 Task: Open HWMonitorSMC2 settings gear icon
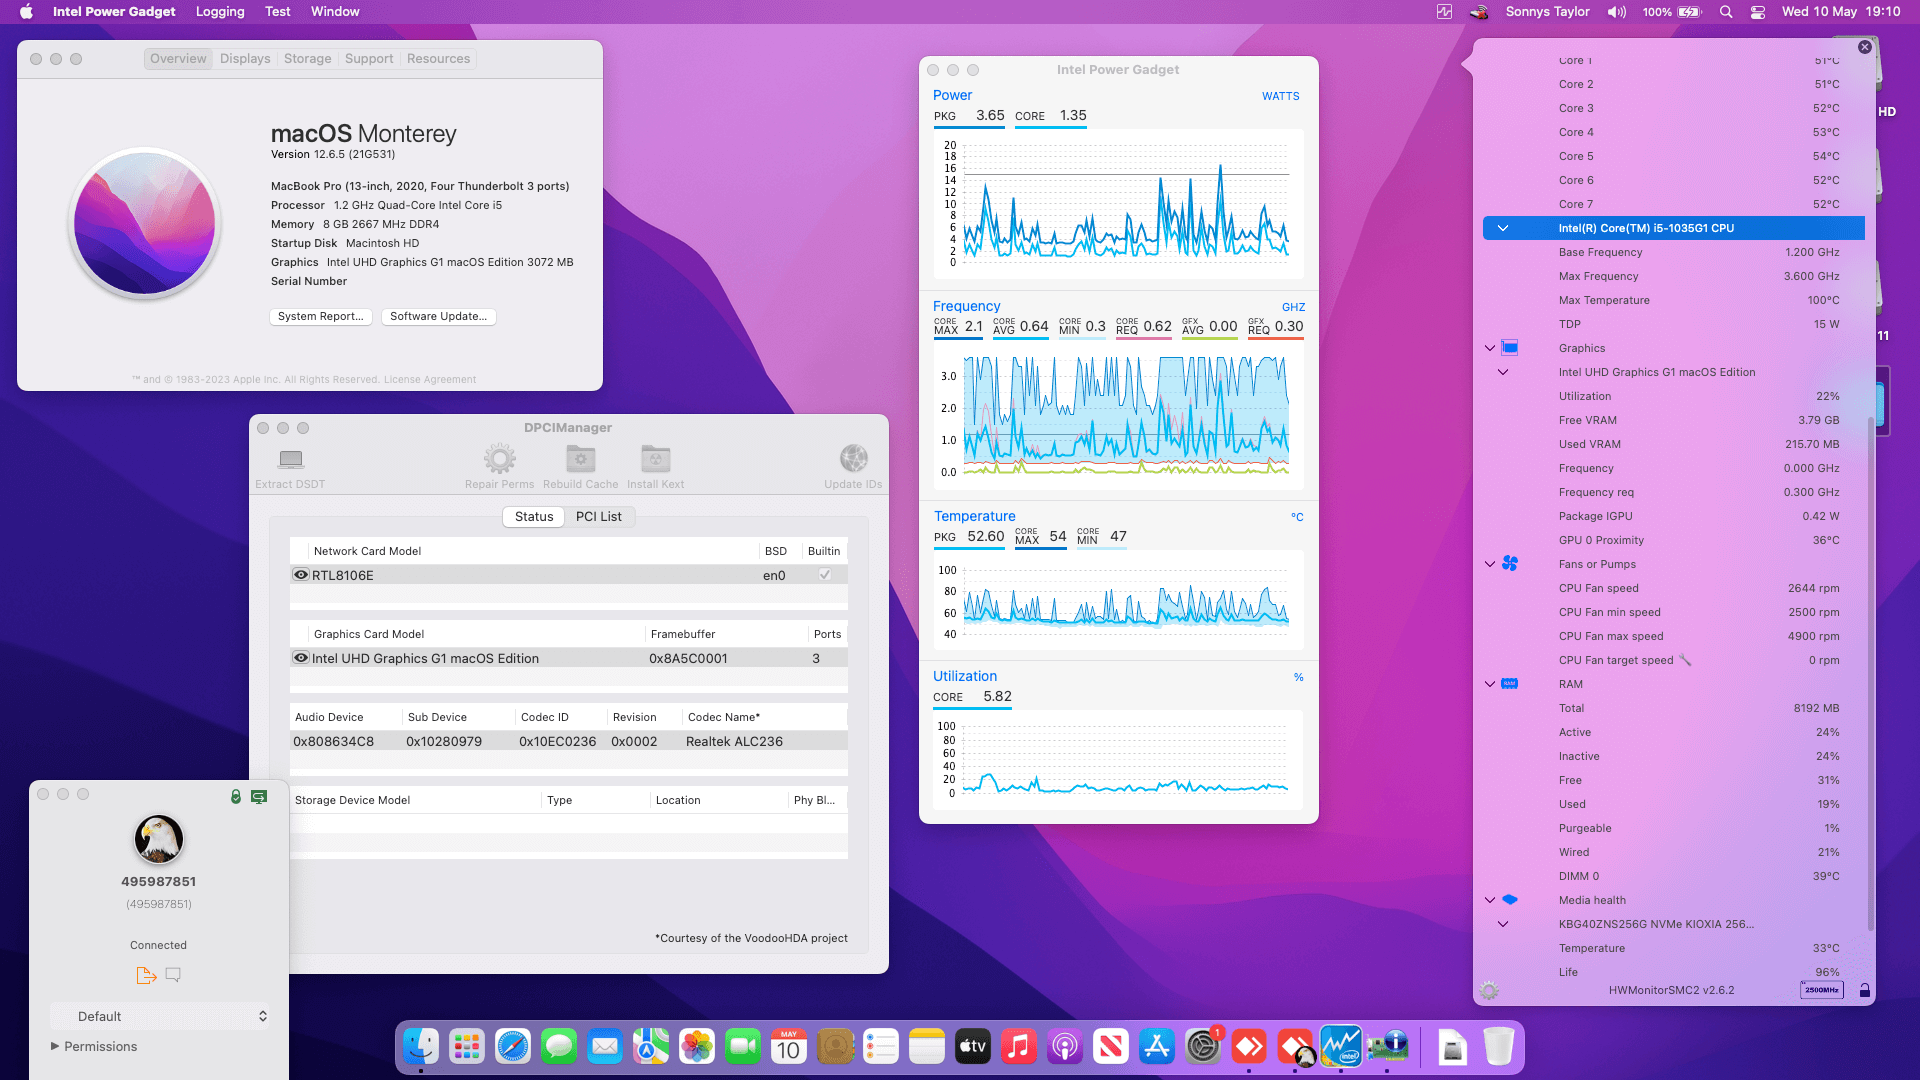[1489, 990]
